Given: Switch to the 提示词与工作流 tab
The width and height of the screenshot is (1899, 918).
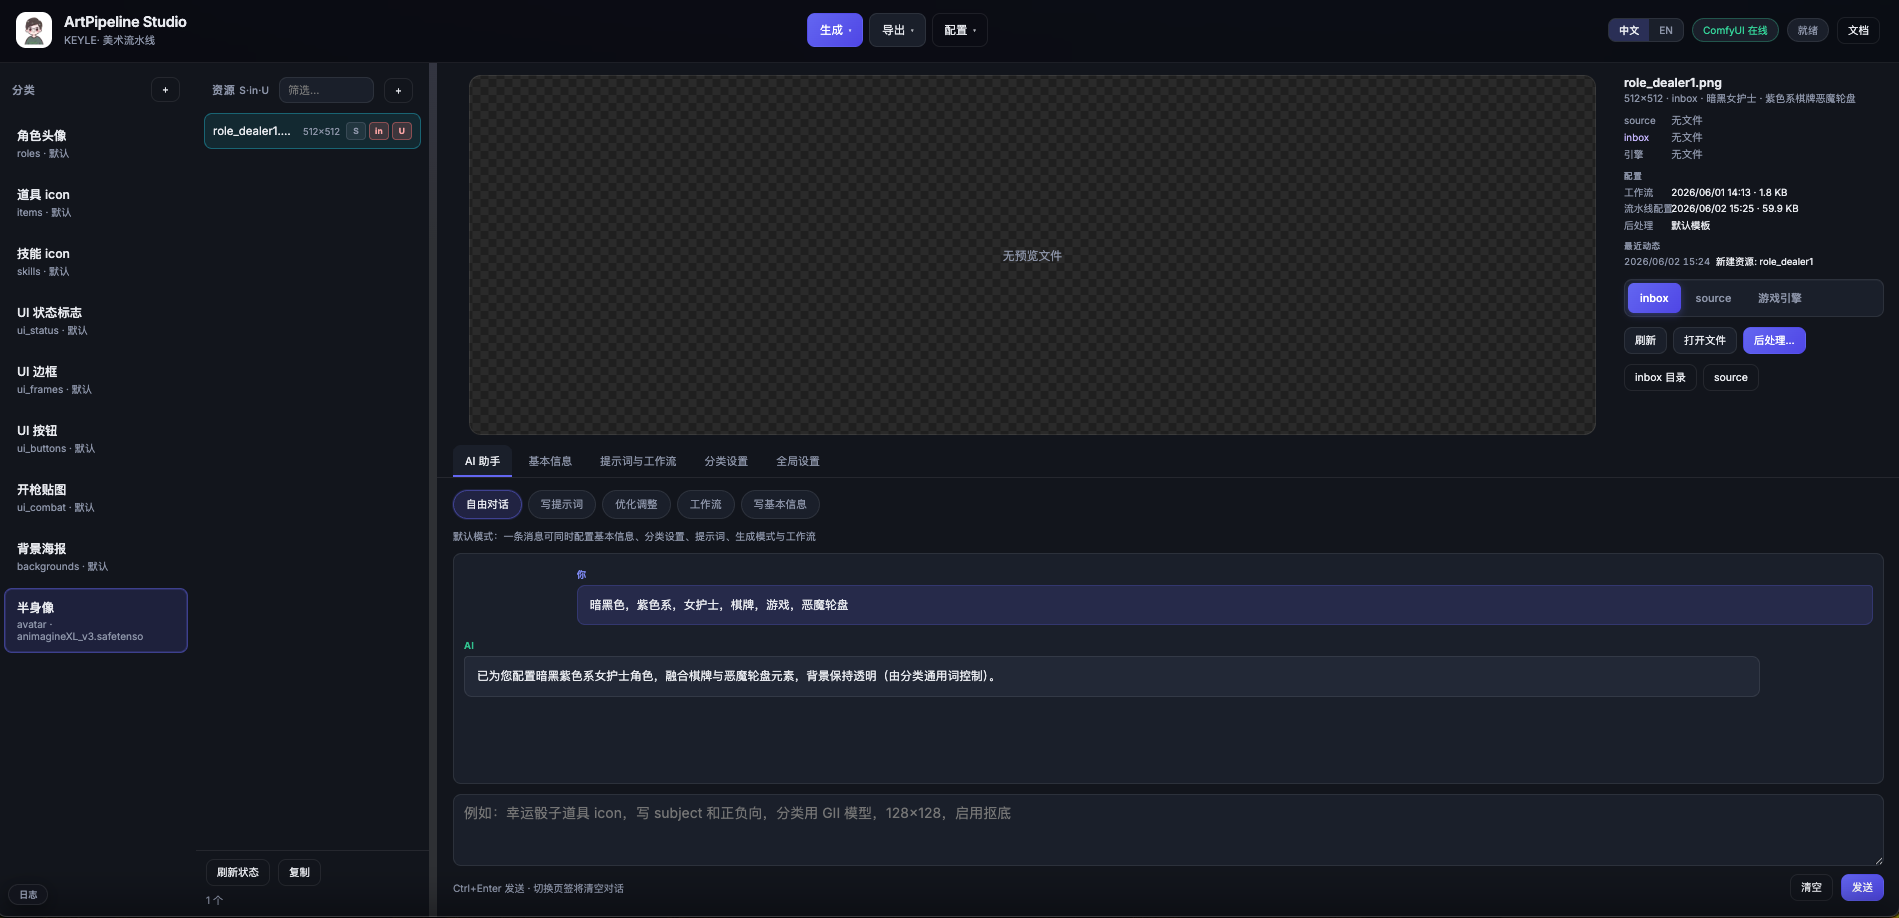Looking at the screenshot, I should click(638, 461).
